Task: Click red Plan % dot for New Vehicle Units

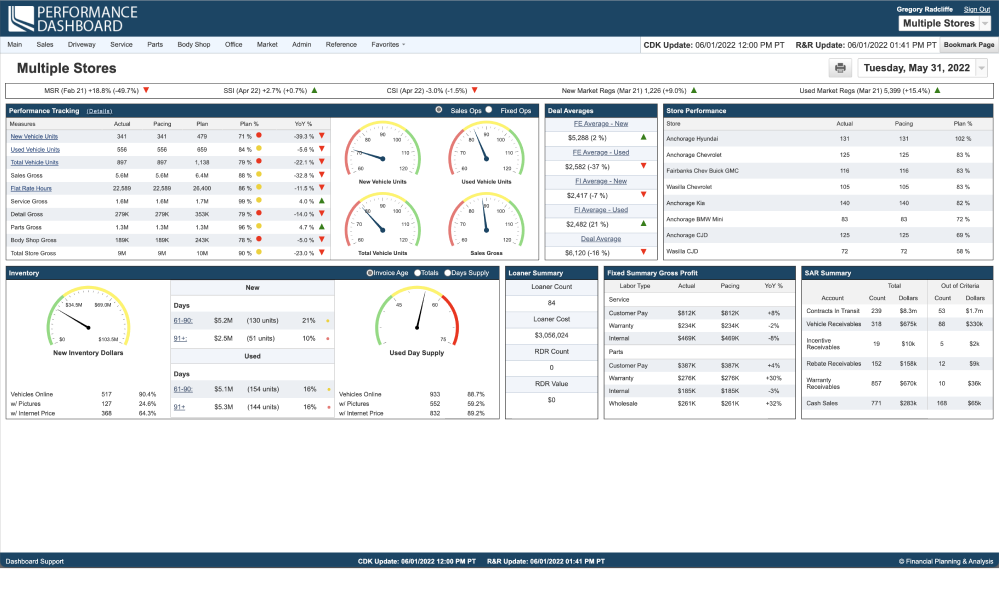Action: (x=259, y=136)
